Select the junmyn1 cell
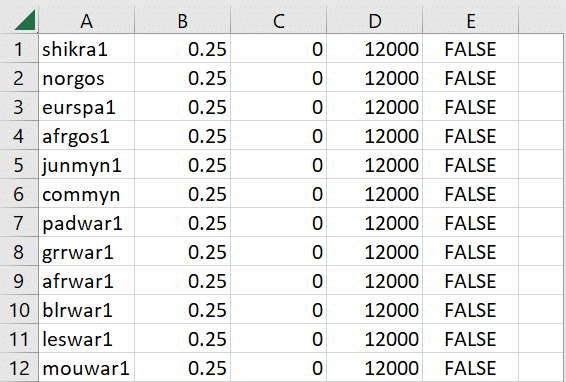Image resolution: width=566 pixels, height=382 pixels. (x=86, y=164)
